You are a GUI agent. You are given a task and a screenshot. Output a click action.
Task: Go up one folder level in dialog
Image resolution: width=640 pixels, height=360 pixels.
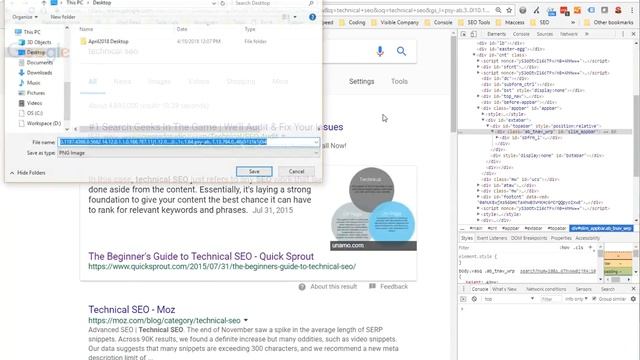point(43,3)
